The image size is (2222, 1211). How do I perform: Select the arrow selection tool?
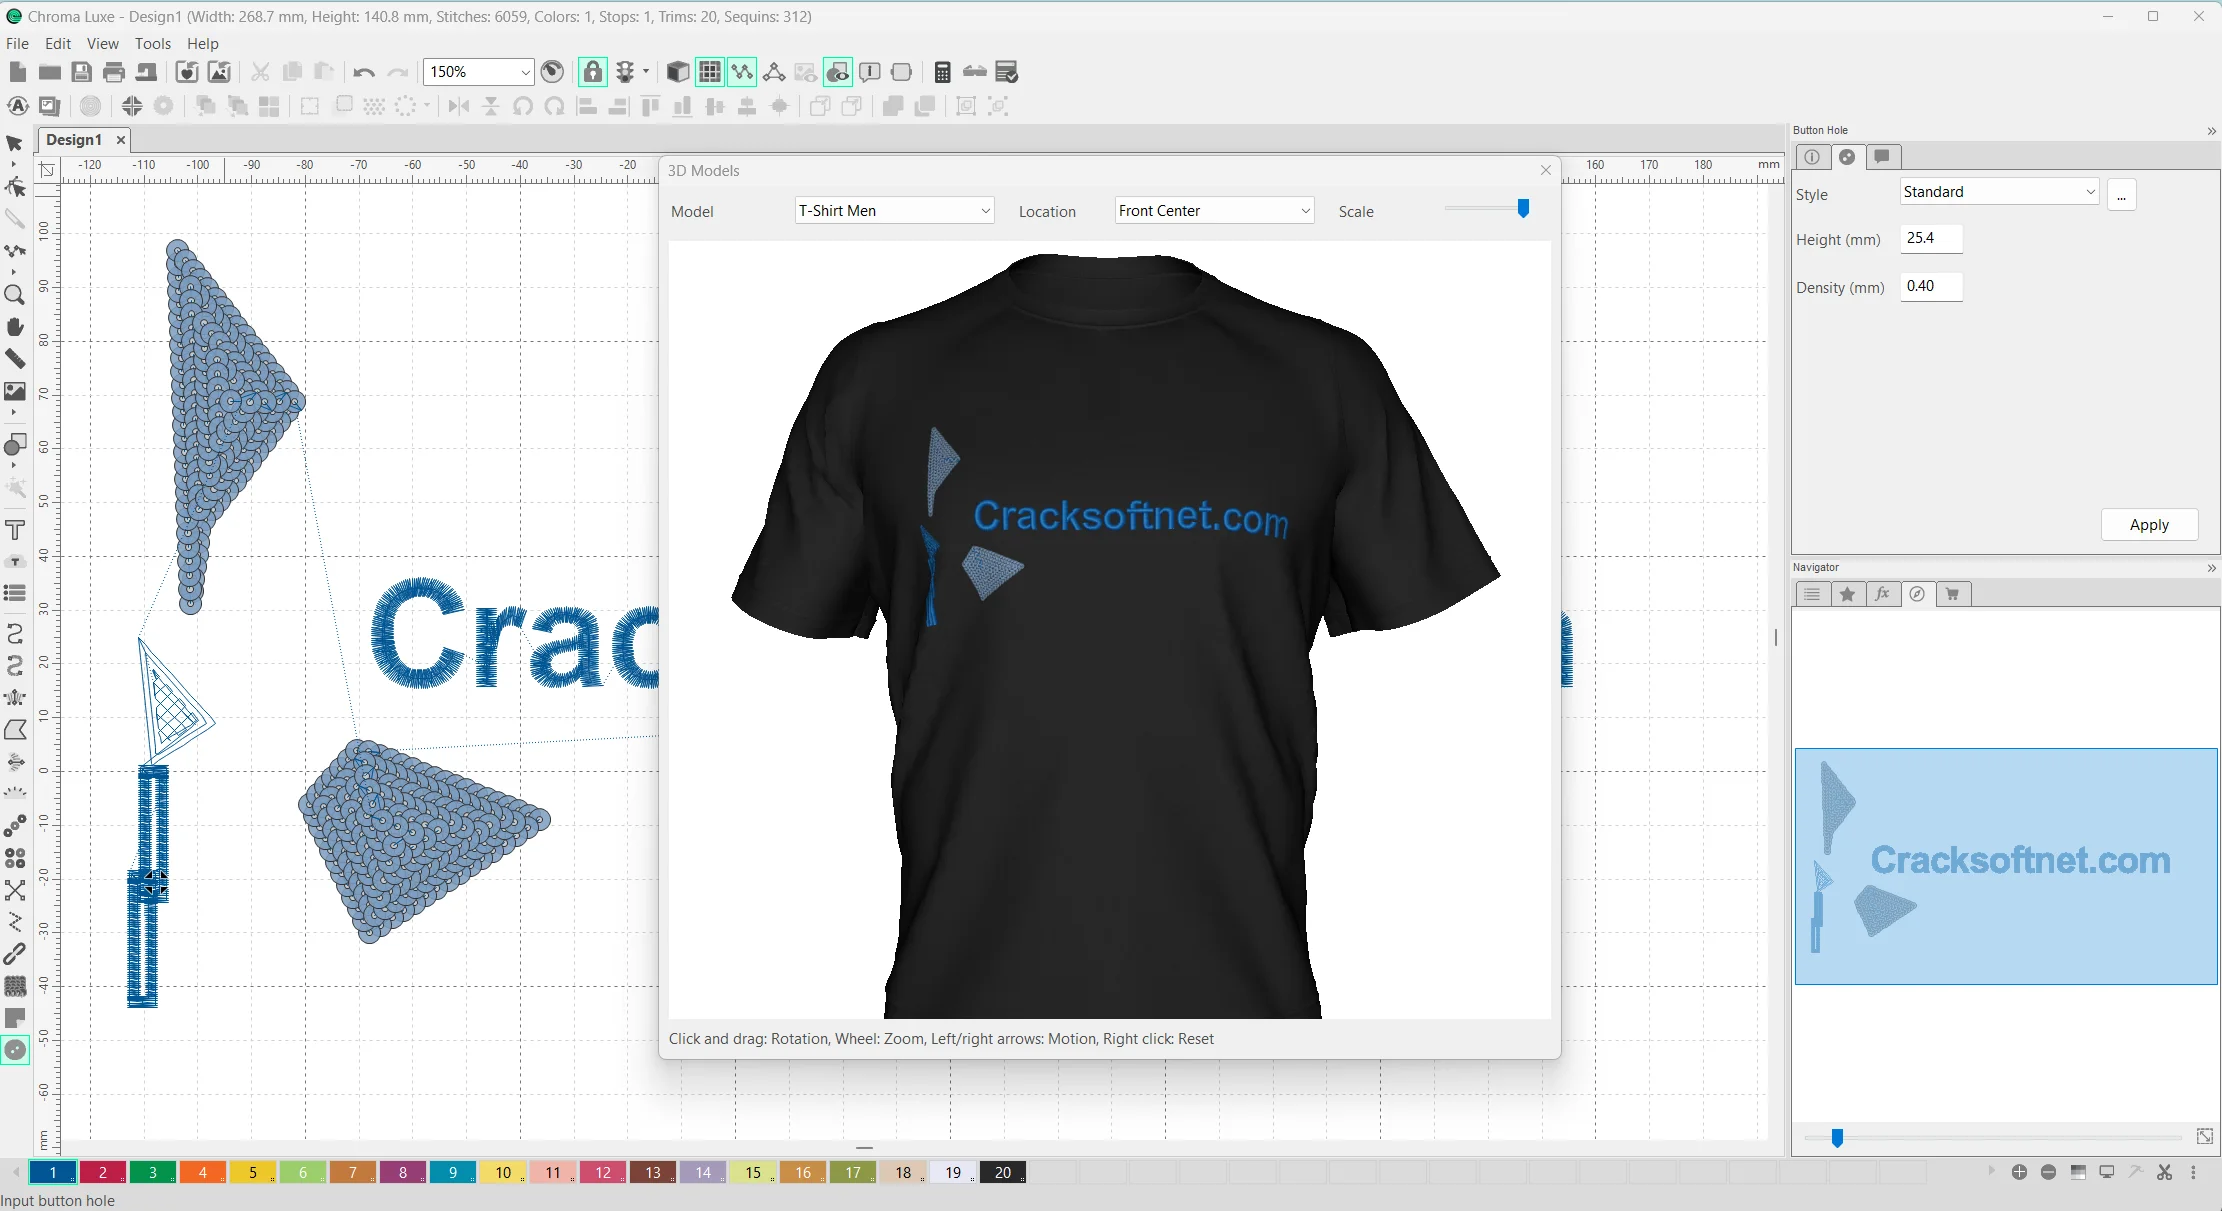click(14, 144)
